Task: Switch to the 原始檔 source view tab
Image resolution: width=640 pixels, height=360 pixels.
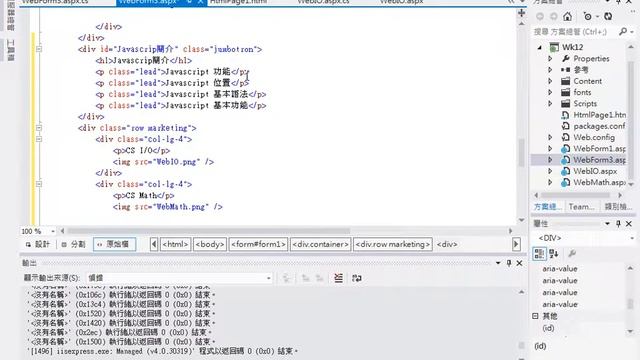Action: click(114, 244)
